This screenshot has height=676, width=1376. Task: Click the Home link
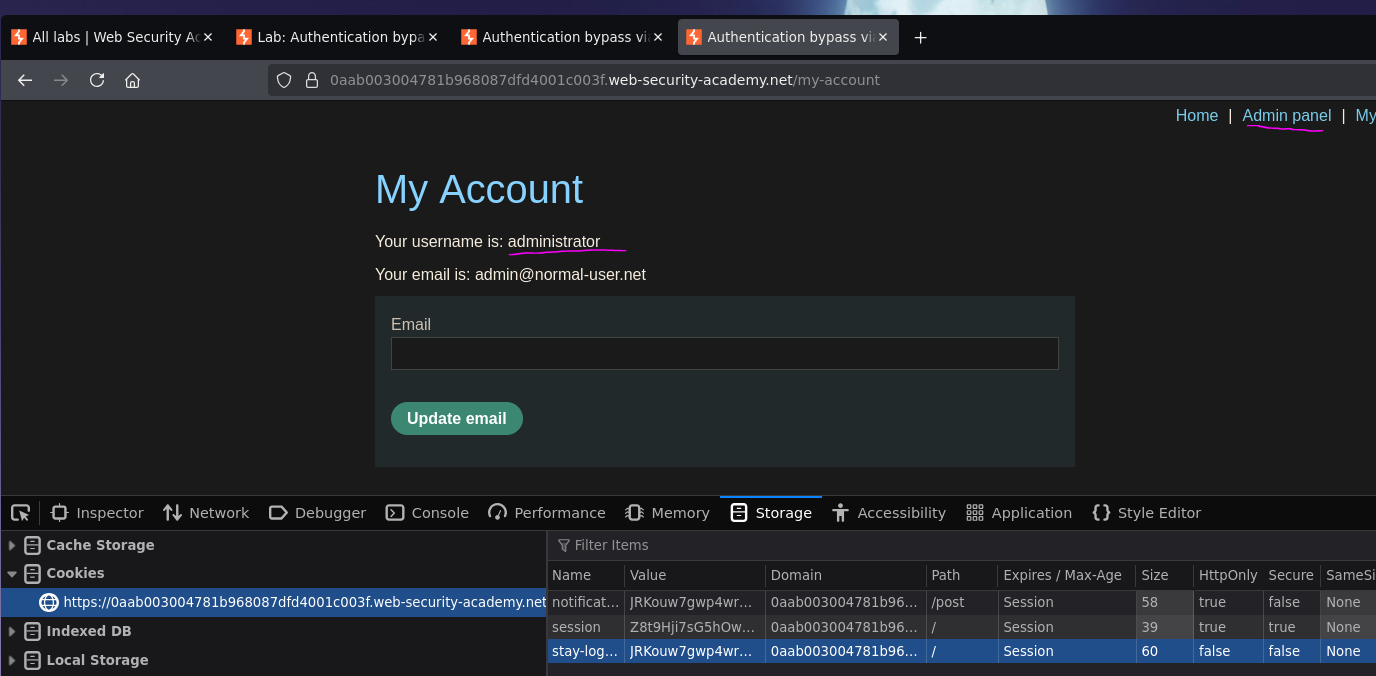(1197, 116)
